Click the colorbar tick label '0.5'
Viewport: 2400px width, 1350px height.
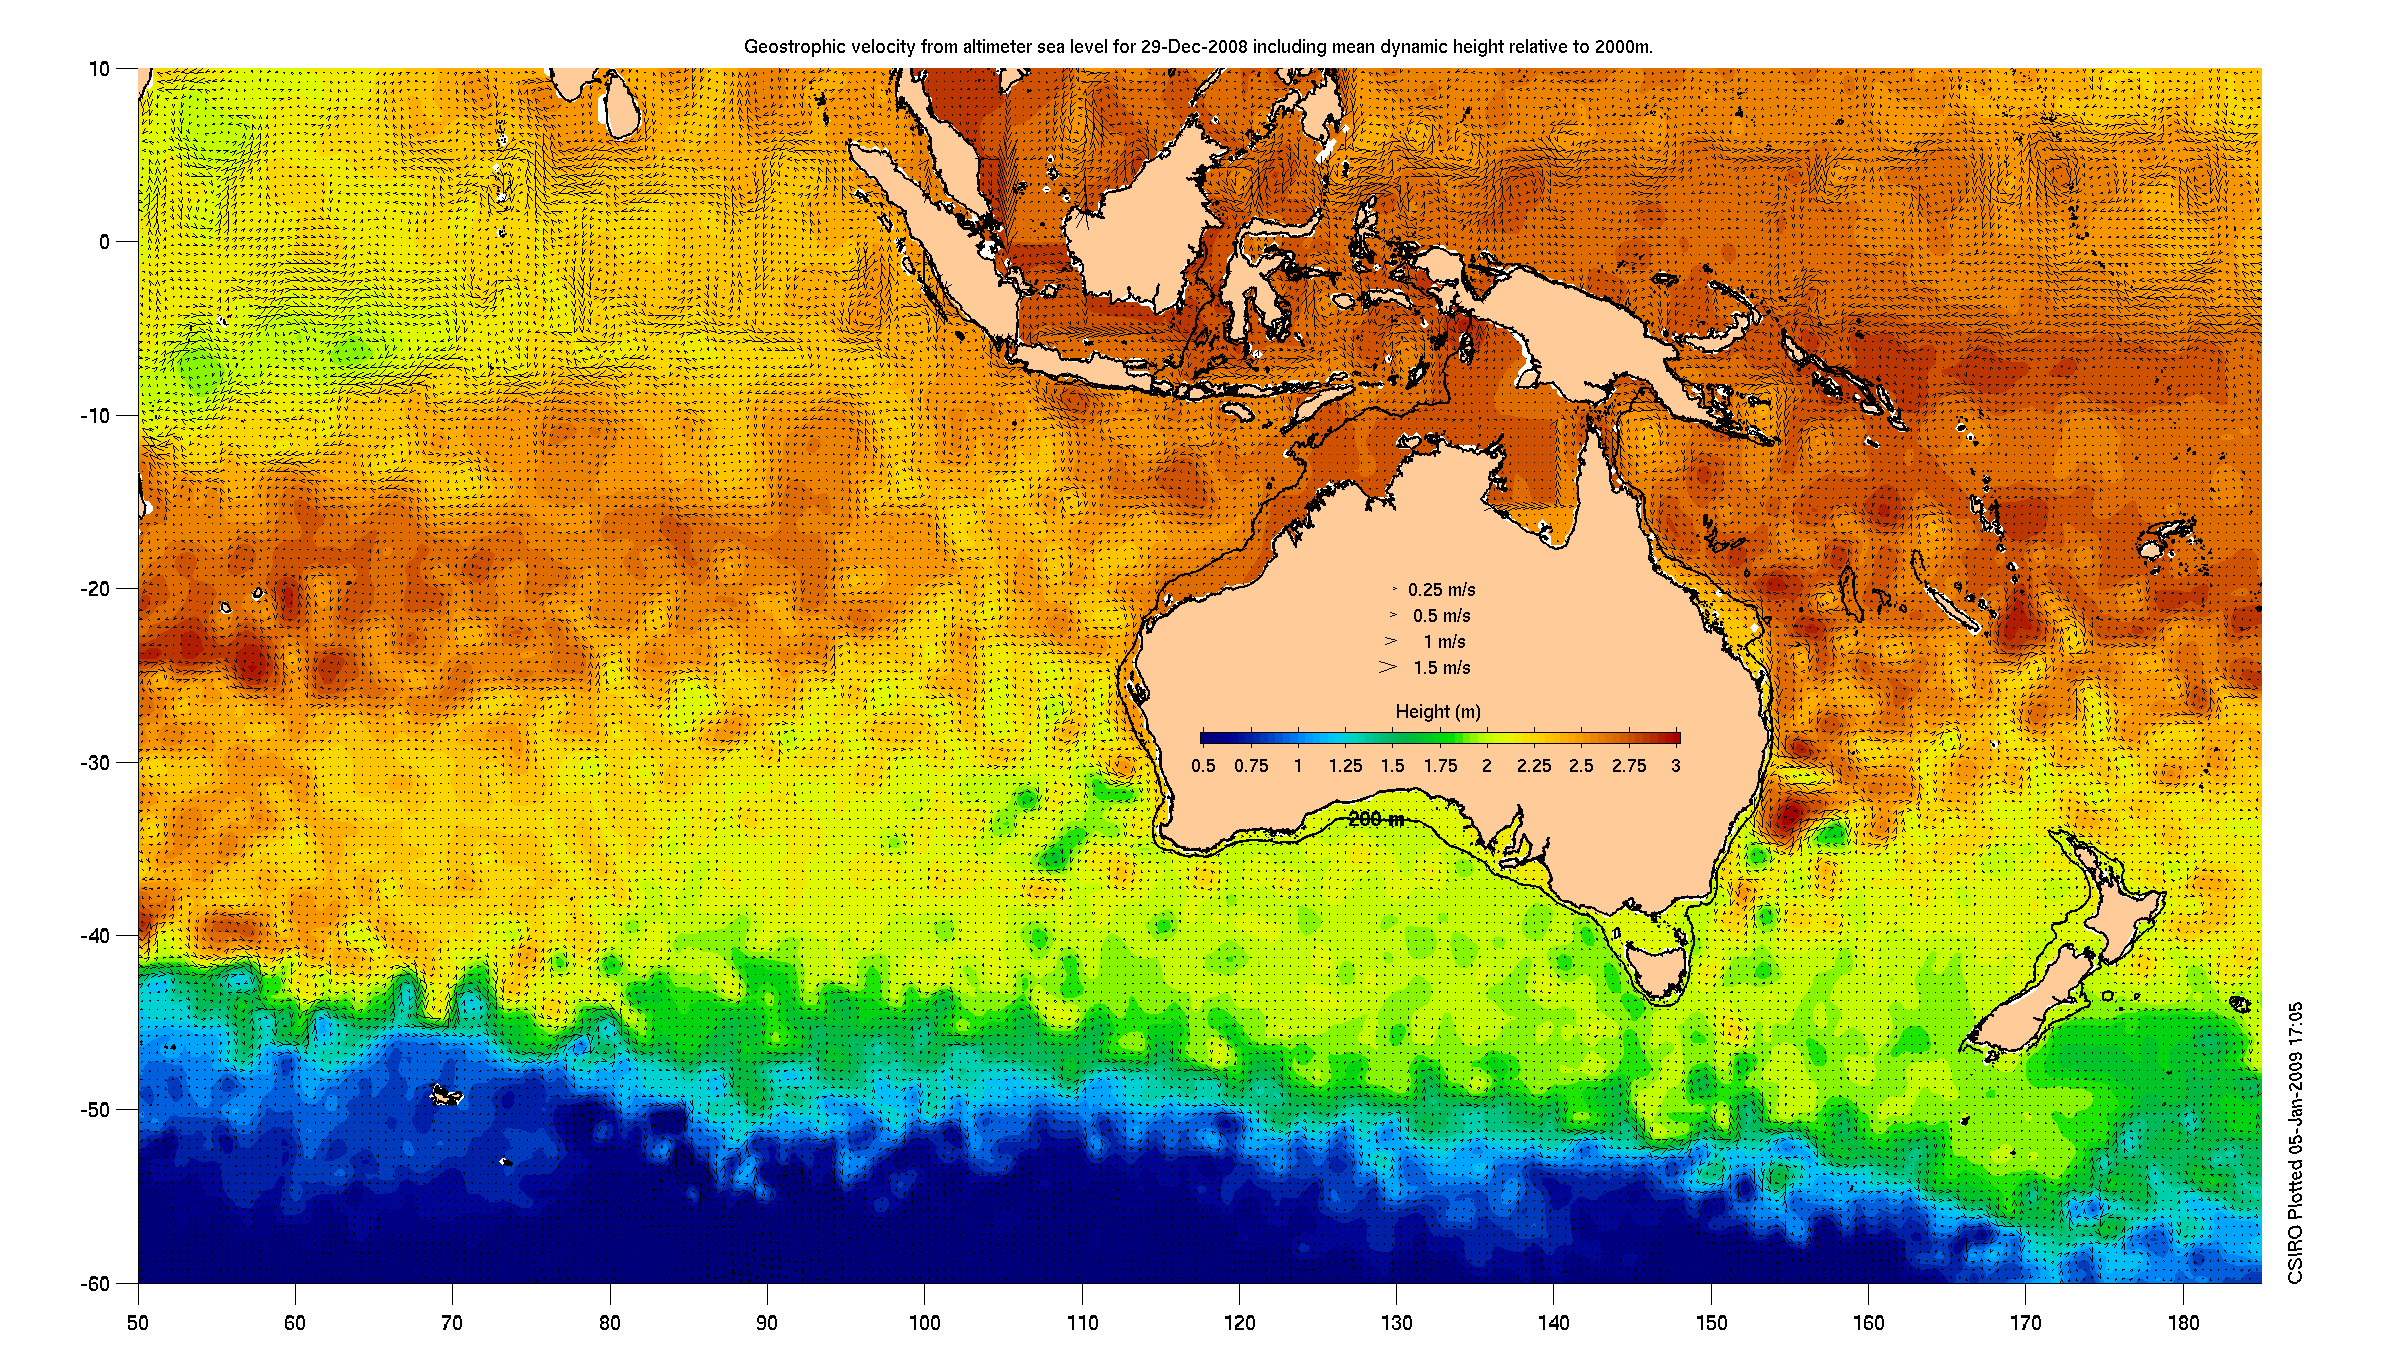point(1203,766)
